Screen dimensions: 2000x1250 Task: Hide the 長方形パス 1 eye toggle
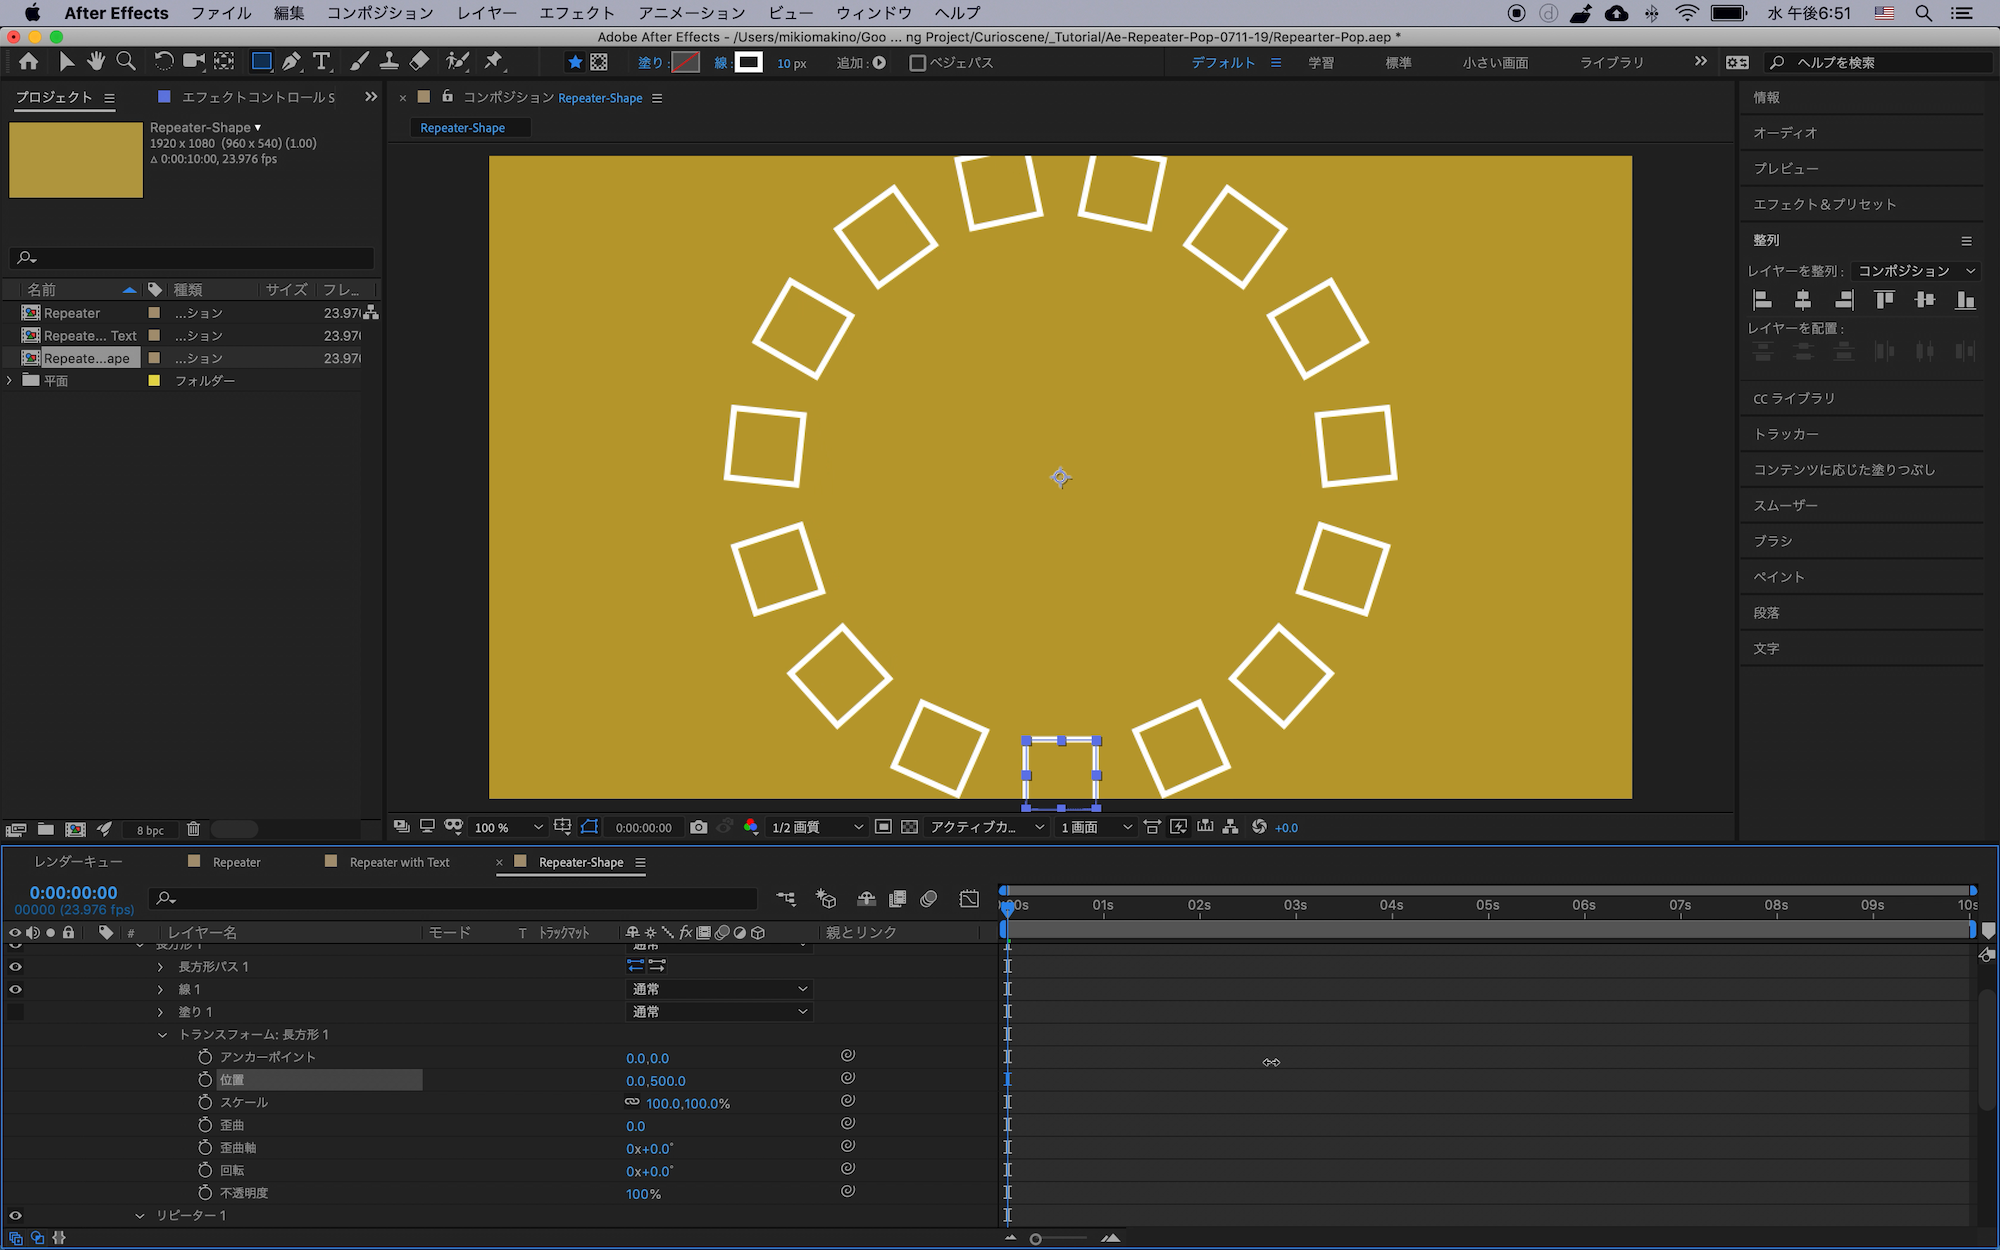point(15,967)
